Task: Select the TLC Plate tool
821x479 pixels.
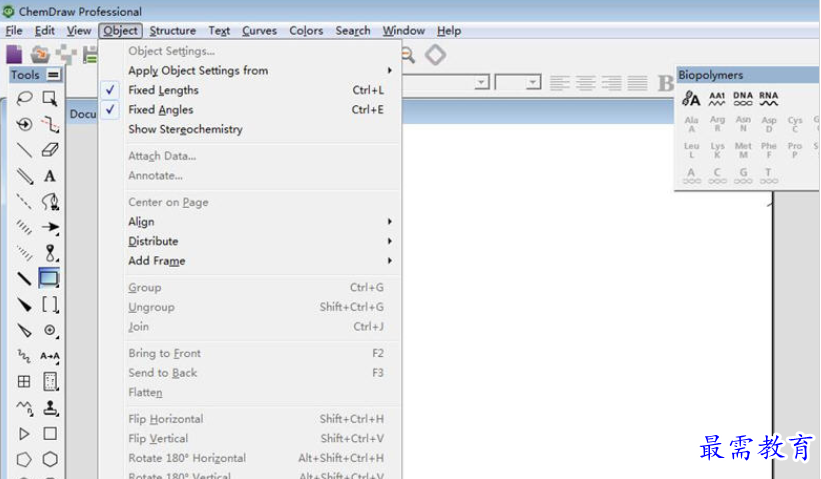Action: [50, 382]
